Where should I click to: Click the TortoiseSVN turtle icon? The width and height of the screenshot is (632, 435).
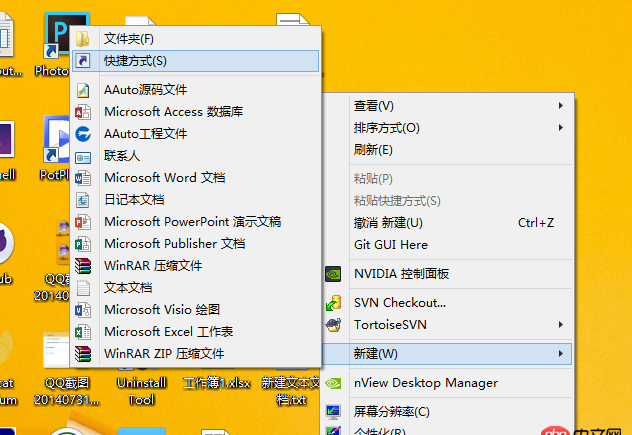click(x=333, y=325)
